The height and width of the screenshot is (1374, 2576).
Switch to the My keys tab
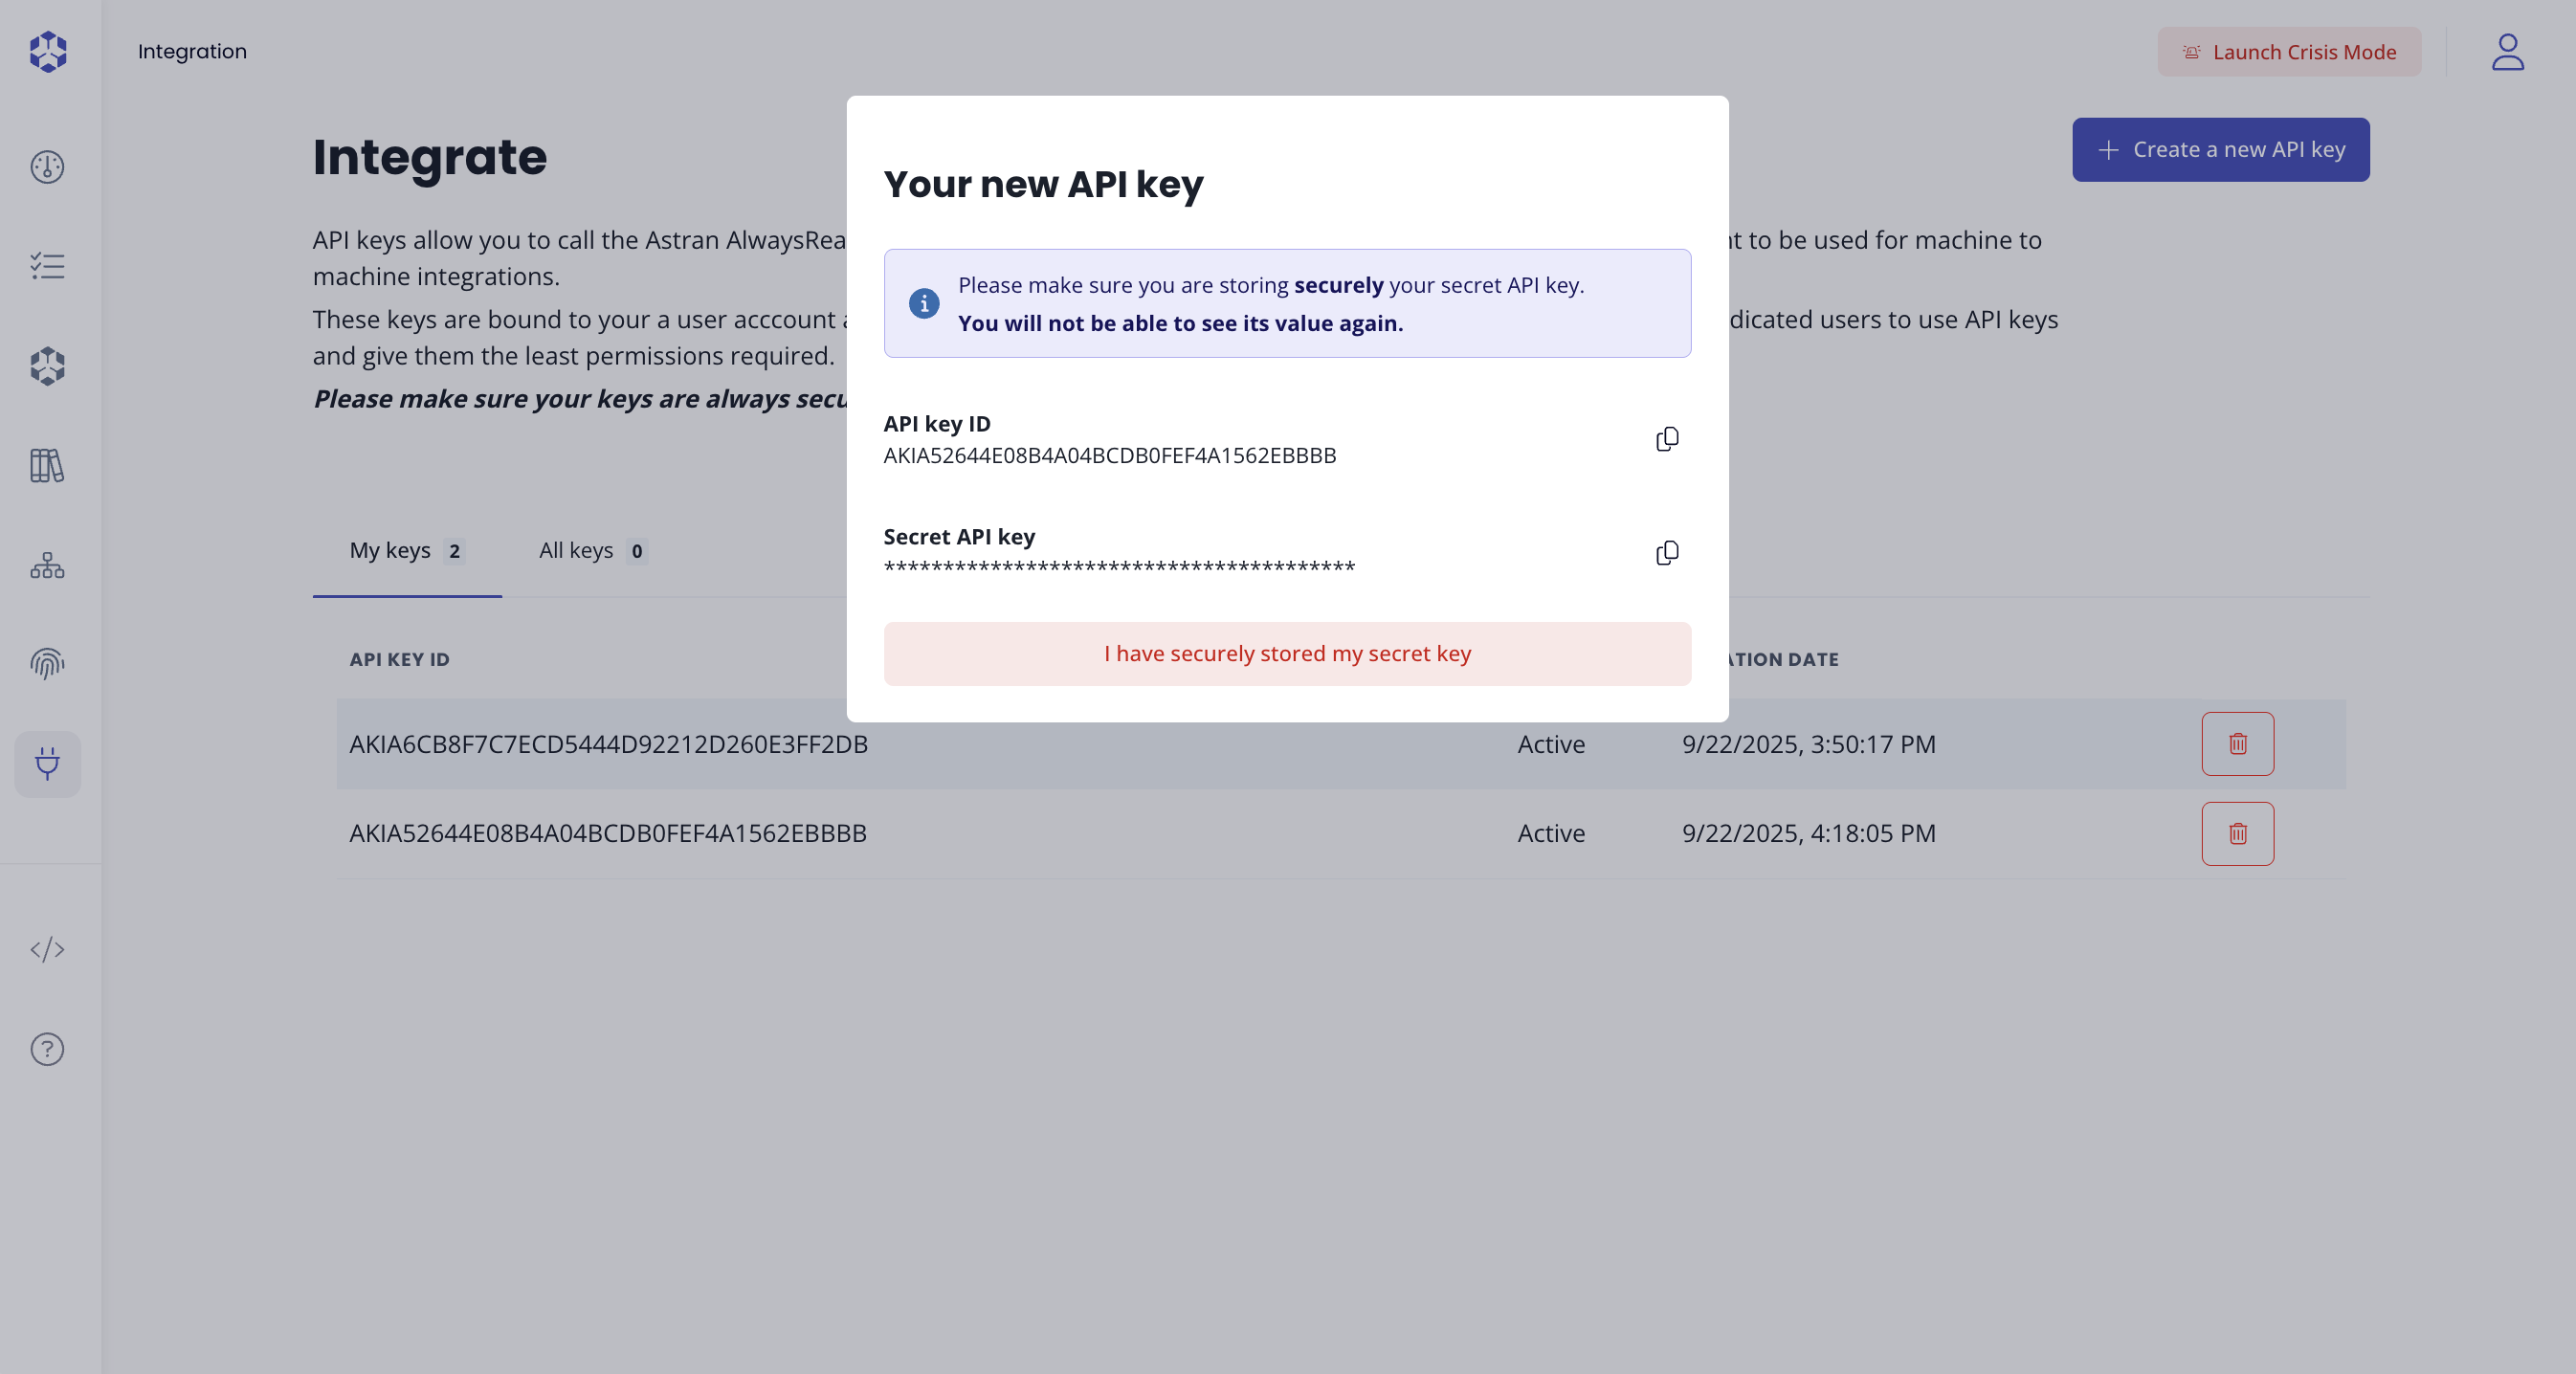(x=406, y=550)
